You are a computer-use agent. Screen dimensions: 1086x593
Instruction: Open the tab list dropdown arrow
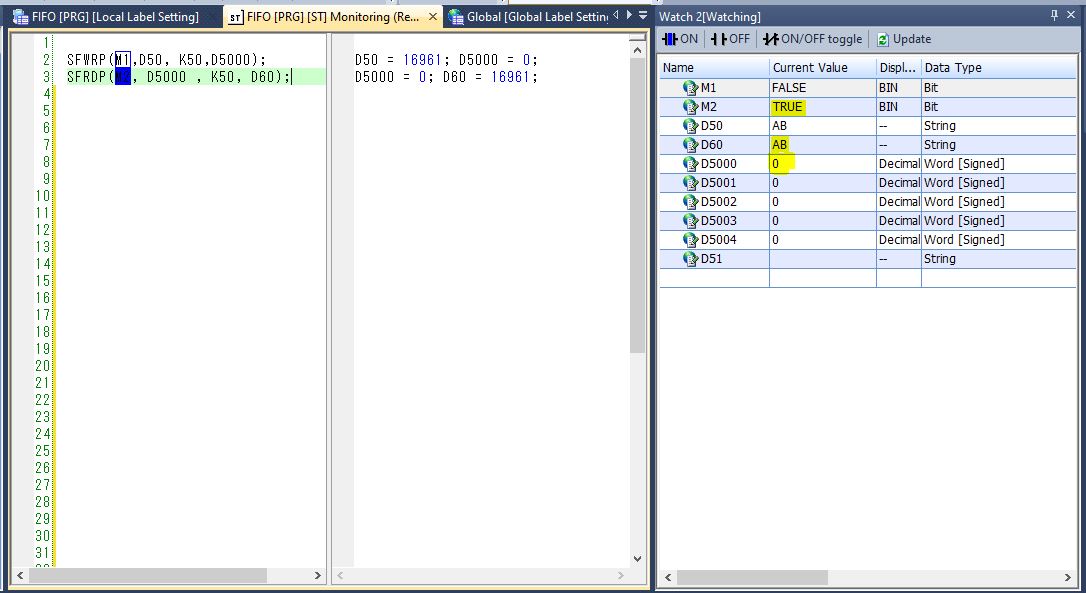643,15
